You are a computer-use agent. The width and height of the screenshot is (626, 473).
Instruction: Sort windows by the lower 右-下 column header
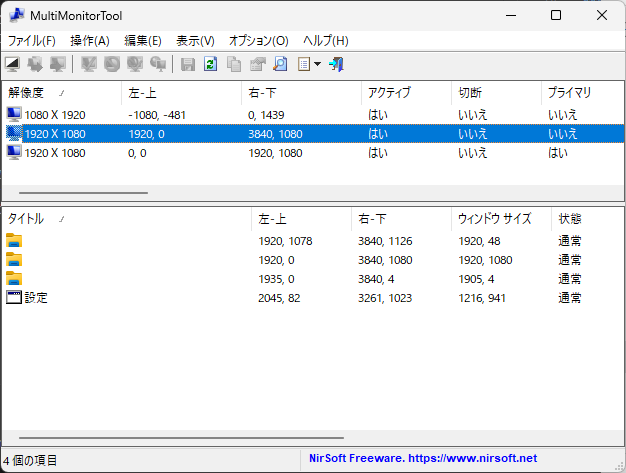[x=402, y=219]
